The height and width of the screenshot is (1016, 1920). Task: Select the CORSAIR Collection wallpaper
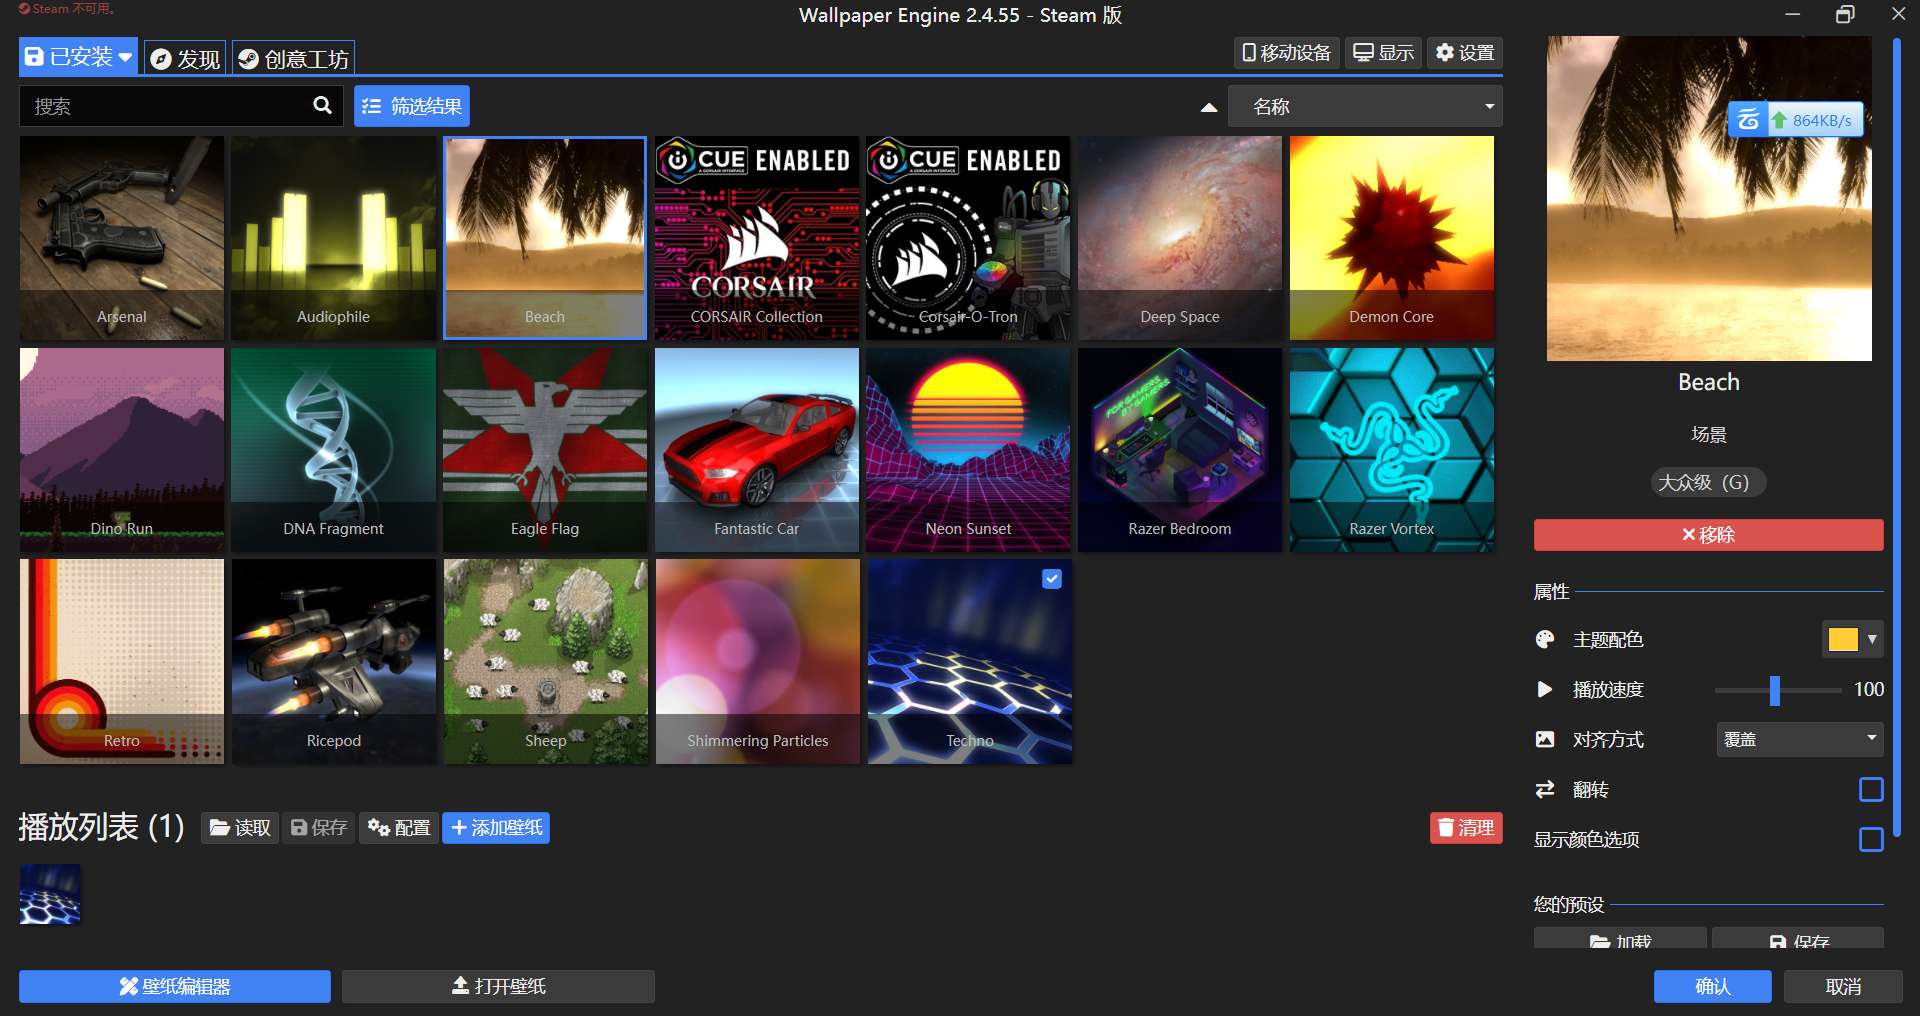click(757, 238)
